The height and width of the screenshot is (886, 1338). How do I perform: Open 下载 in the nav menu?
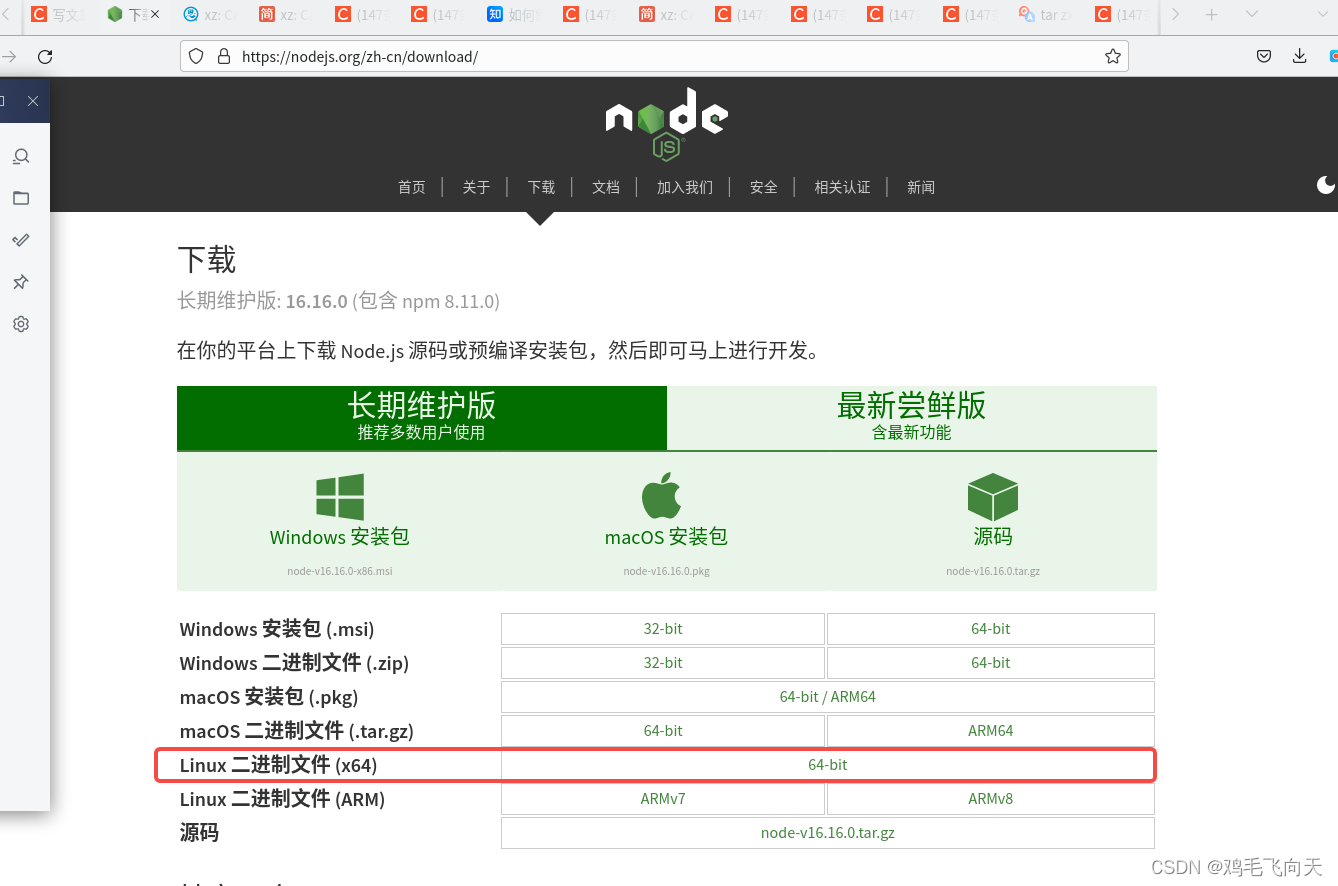coord(541,187)
